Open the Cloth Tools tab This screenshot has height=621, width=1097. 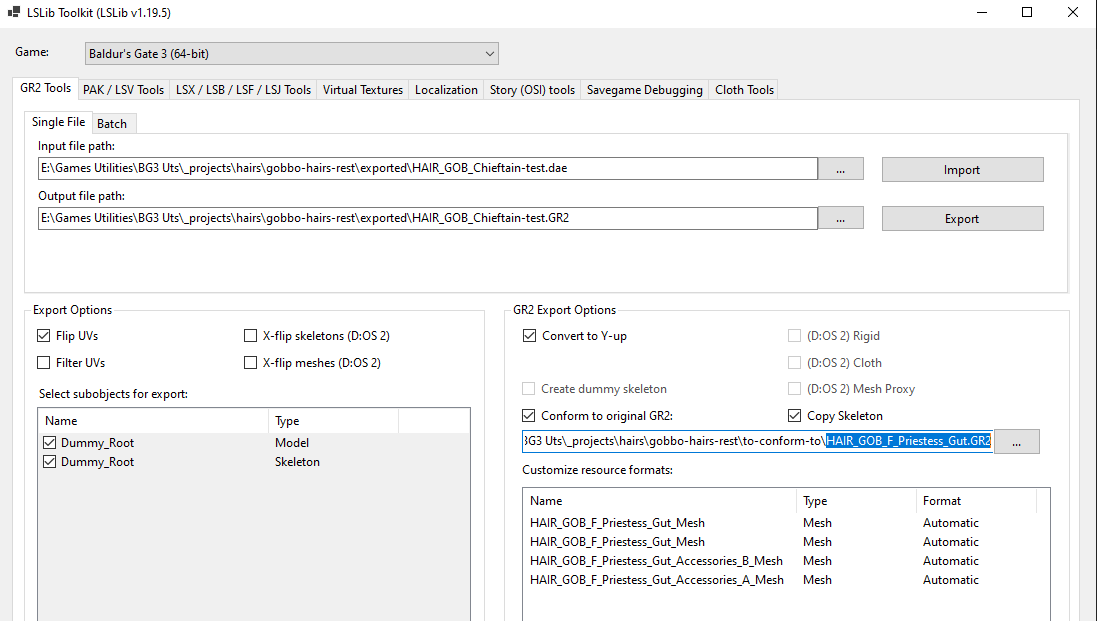coord(744,90)
